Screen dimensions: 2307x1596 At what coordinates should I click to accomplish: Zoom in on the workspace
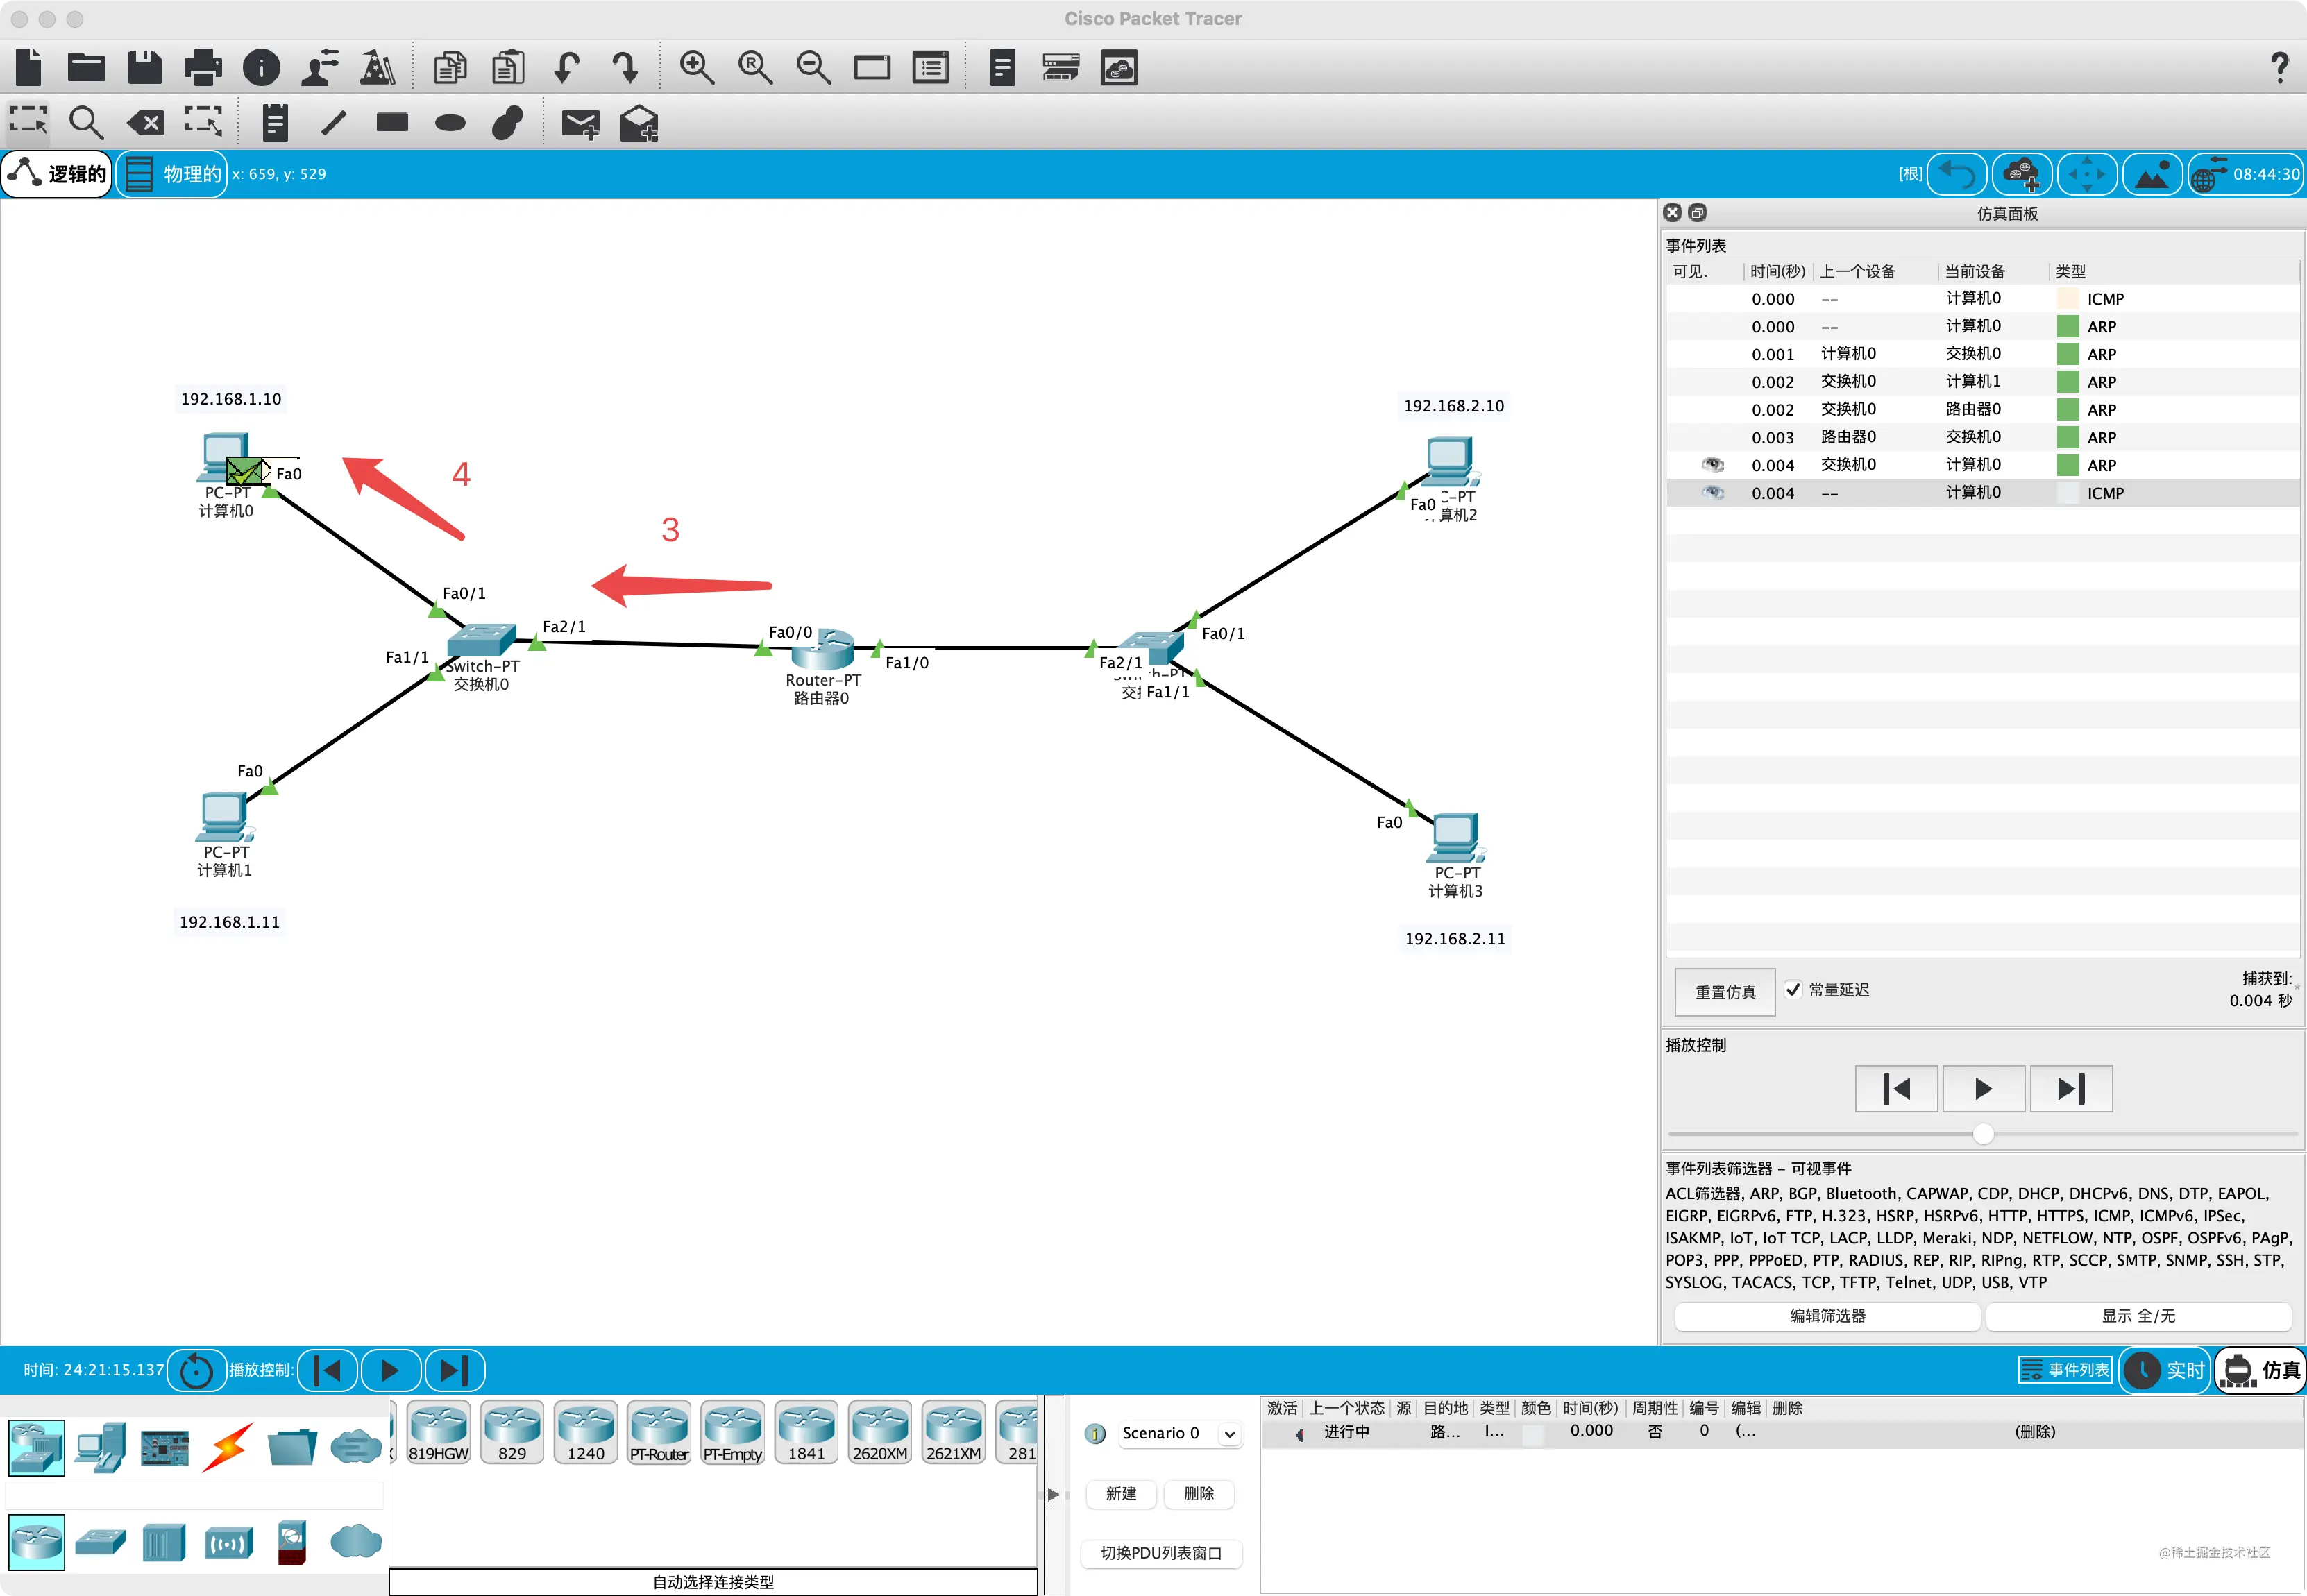tap(697, 67)
